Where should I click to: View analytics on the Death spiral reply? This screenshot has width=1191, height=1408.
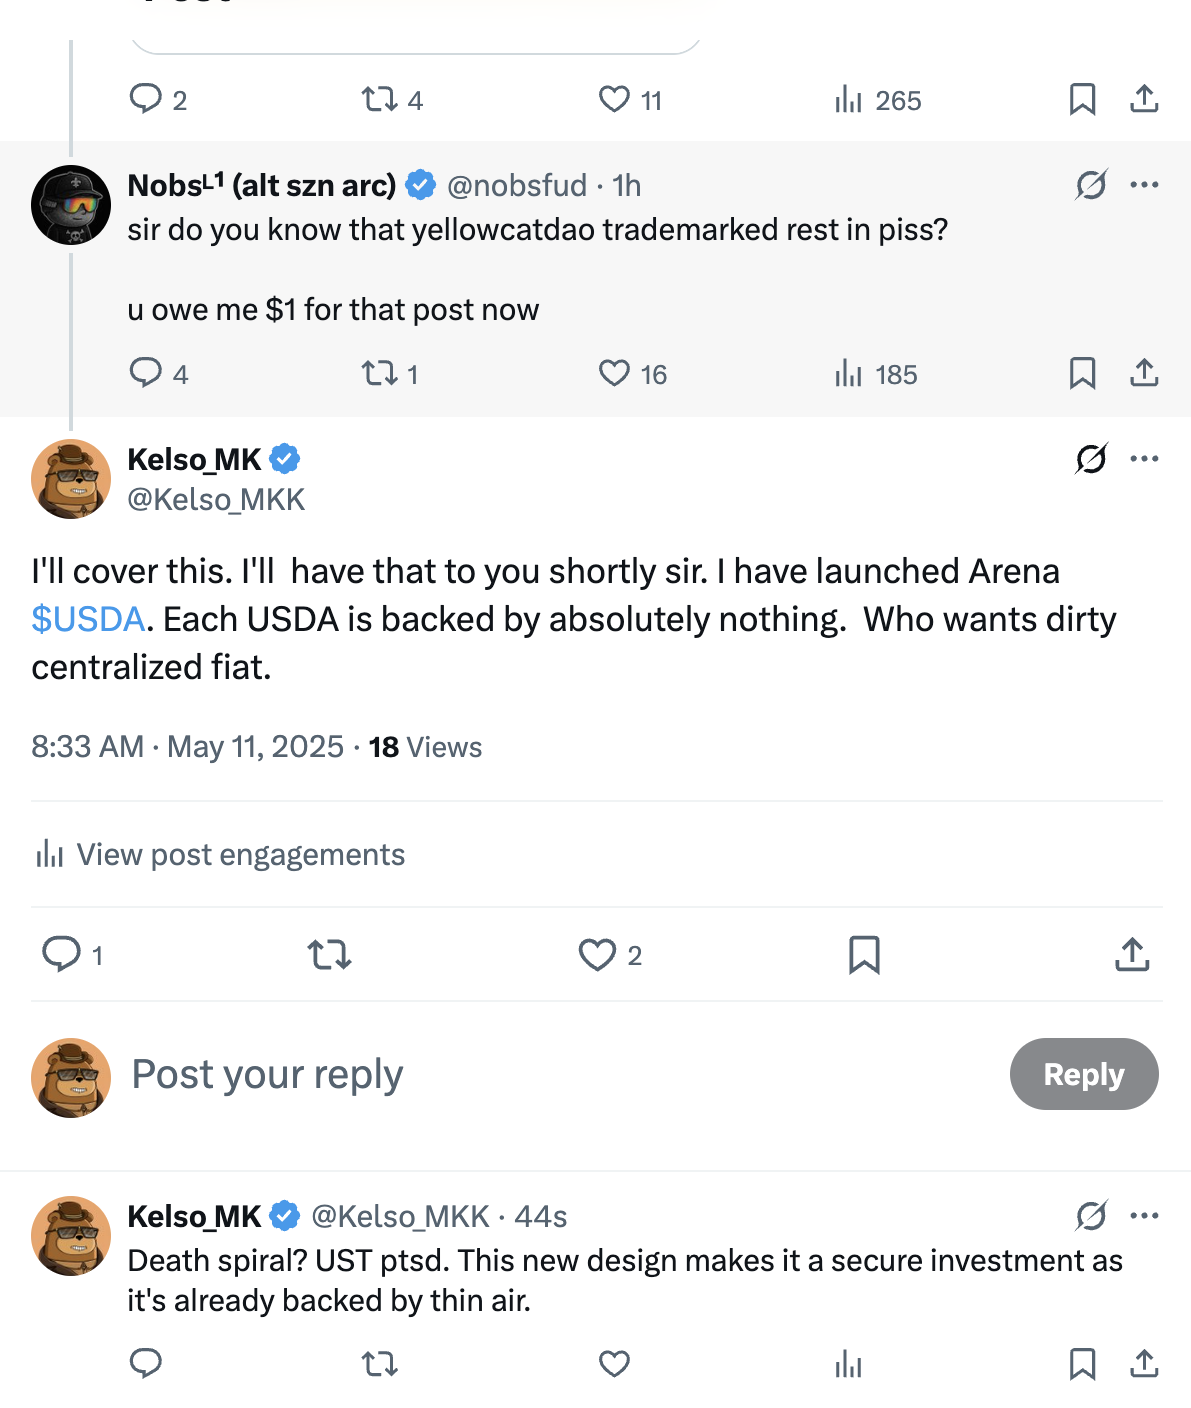(x=848, y=1364)
